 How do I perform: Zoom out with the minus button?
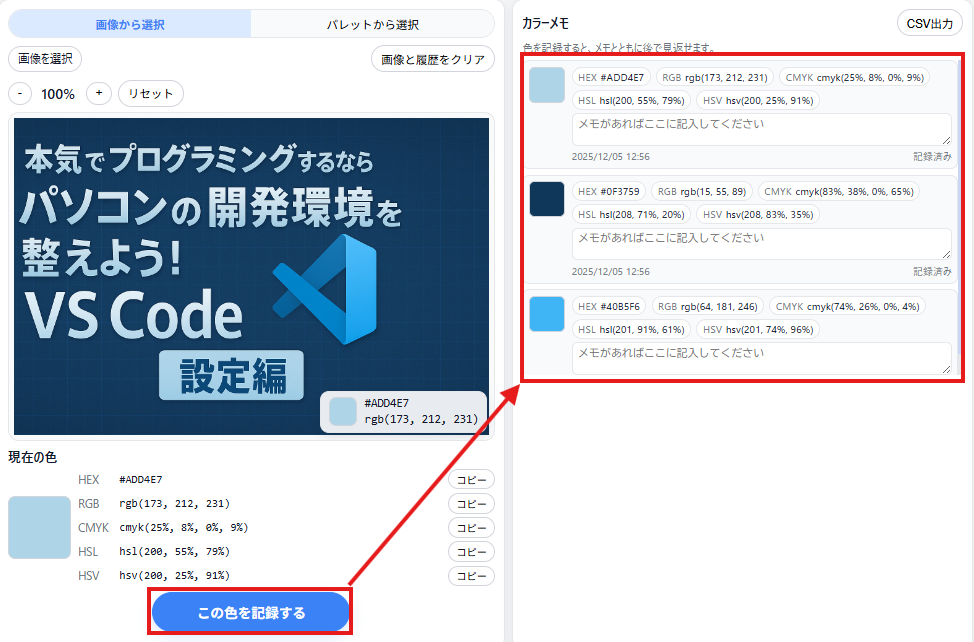coord(20,94)
